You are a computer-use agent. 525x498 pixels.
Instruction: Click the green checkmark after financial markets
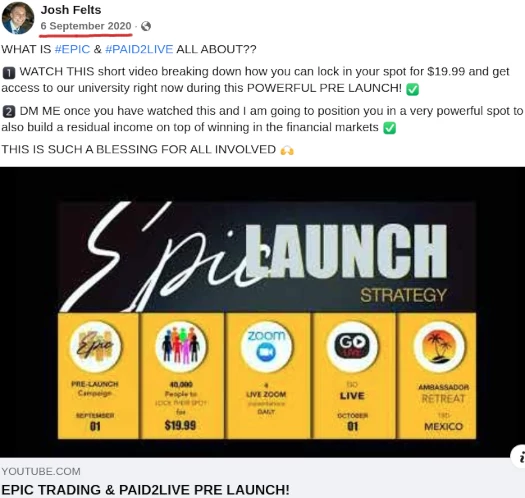click(389, 128)
